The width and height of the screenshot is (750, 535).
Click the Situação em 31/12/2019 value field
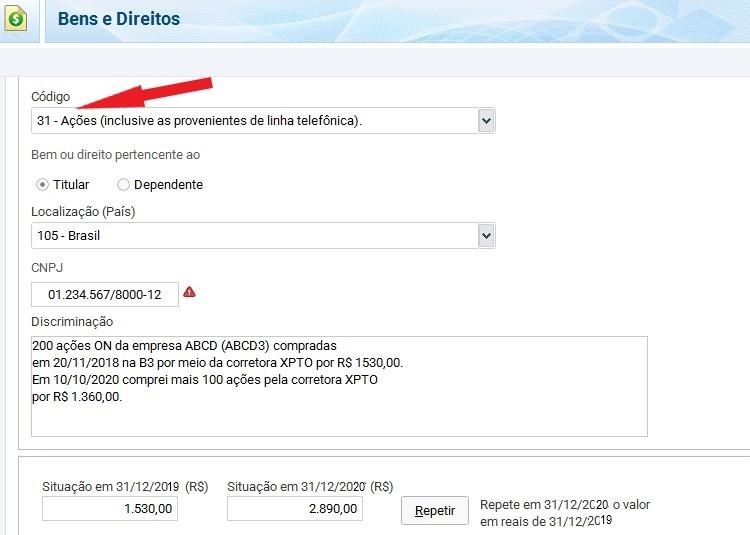110,508
